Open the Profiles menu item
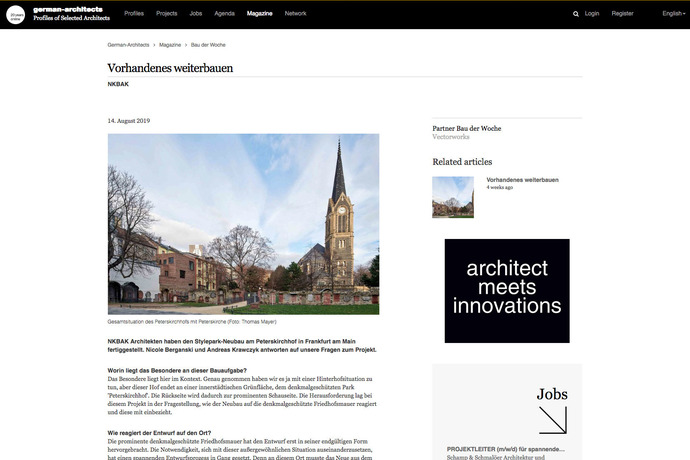The image size is (690, 460). [x=135, y=14]
